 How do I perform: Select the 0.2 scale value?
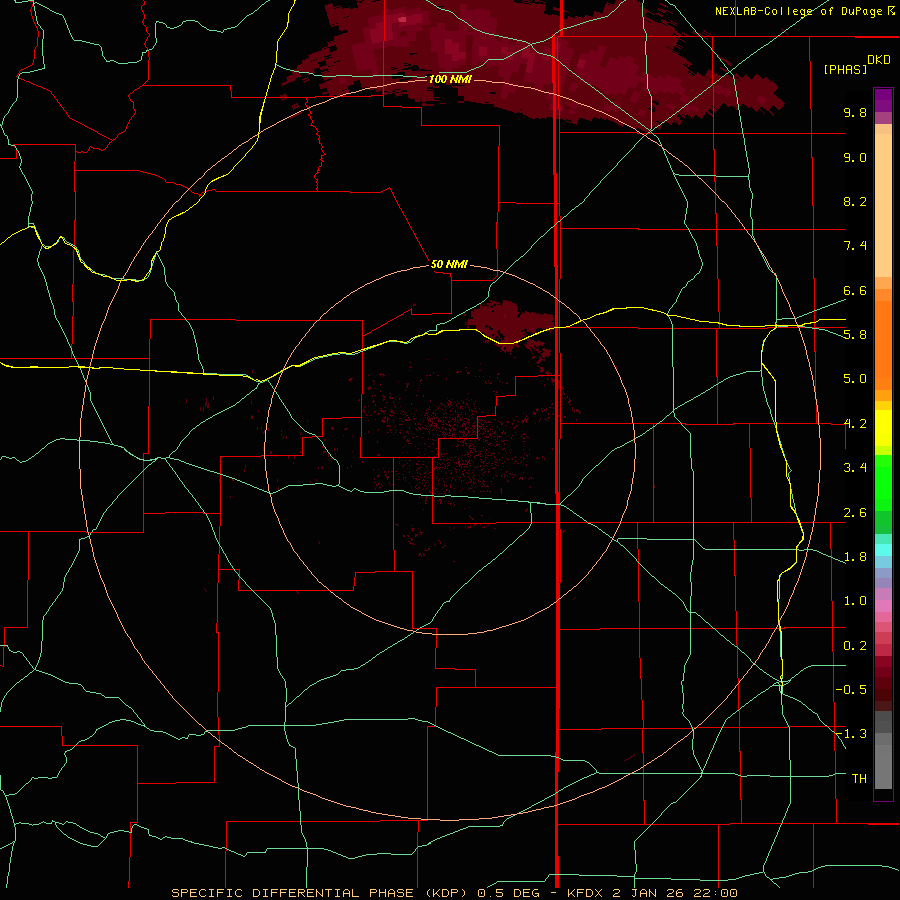[855, 646]
